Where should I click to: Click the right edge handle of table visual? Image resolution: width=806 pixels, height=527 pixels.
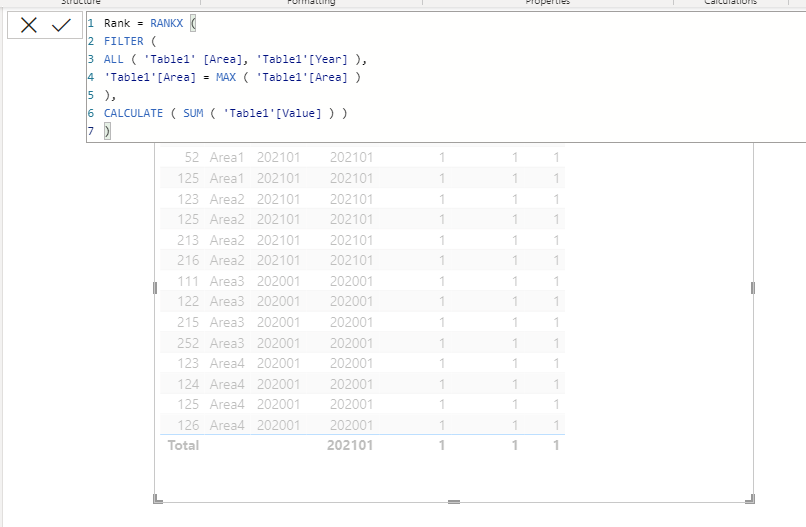[x=753, y=288]
